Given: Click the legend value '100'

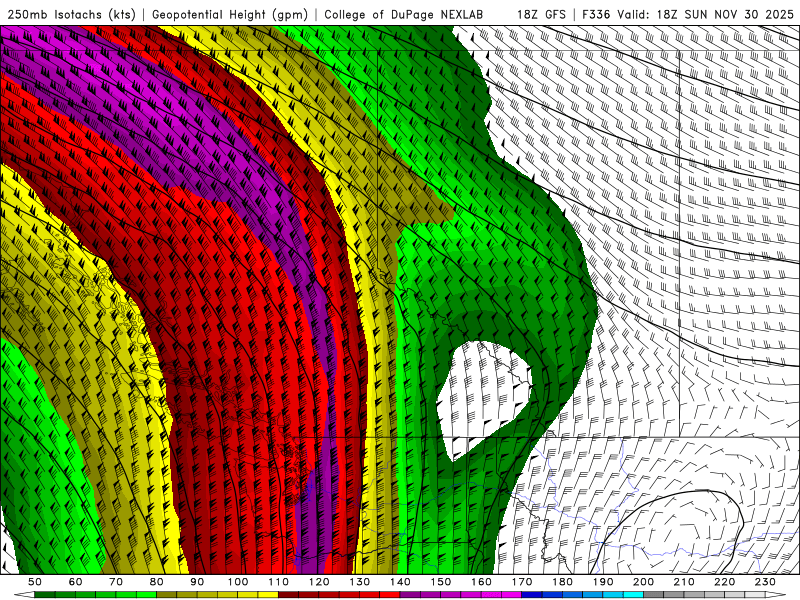Looking at the screenshot, I should click(238, 582).
